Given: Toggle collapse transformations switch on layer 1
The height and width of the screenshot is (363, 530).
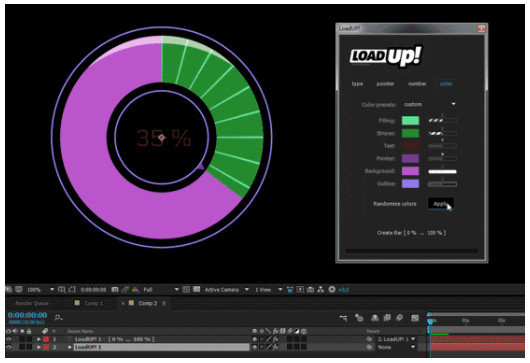Looking at the screenshot, I should pyautogui.click(x=262, y=339).
